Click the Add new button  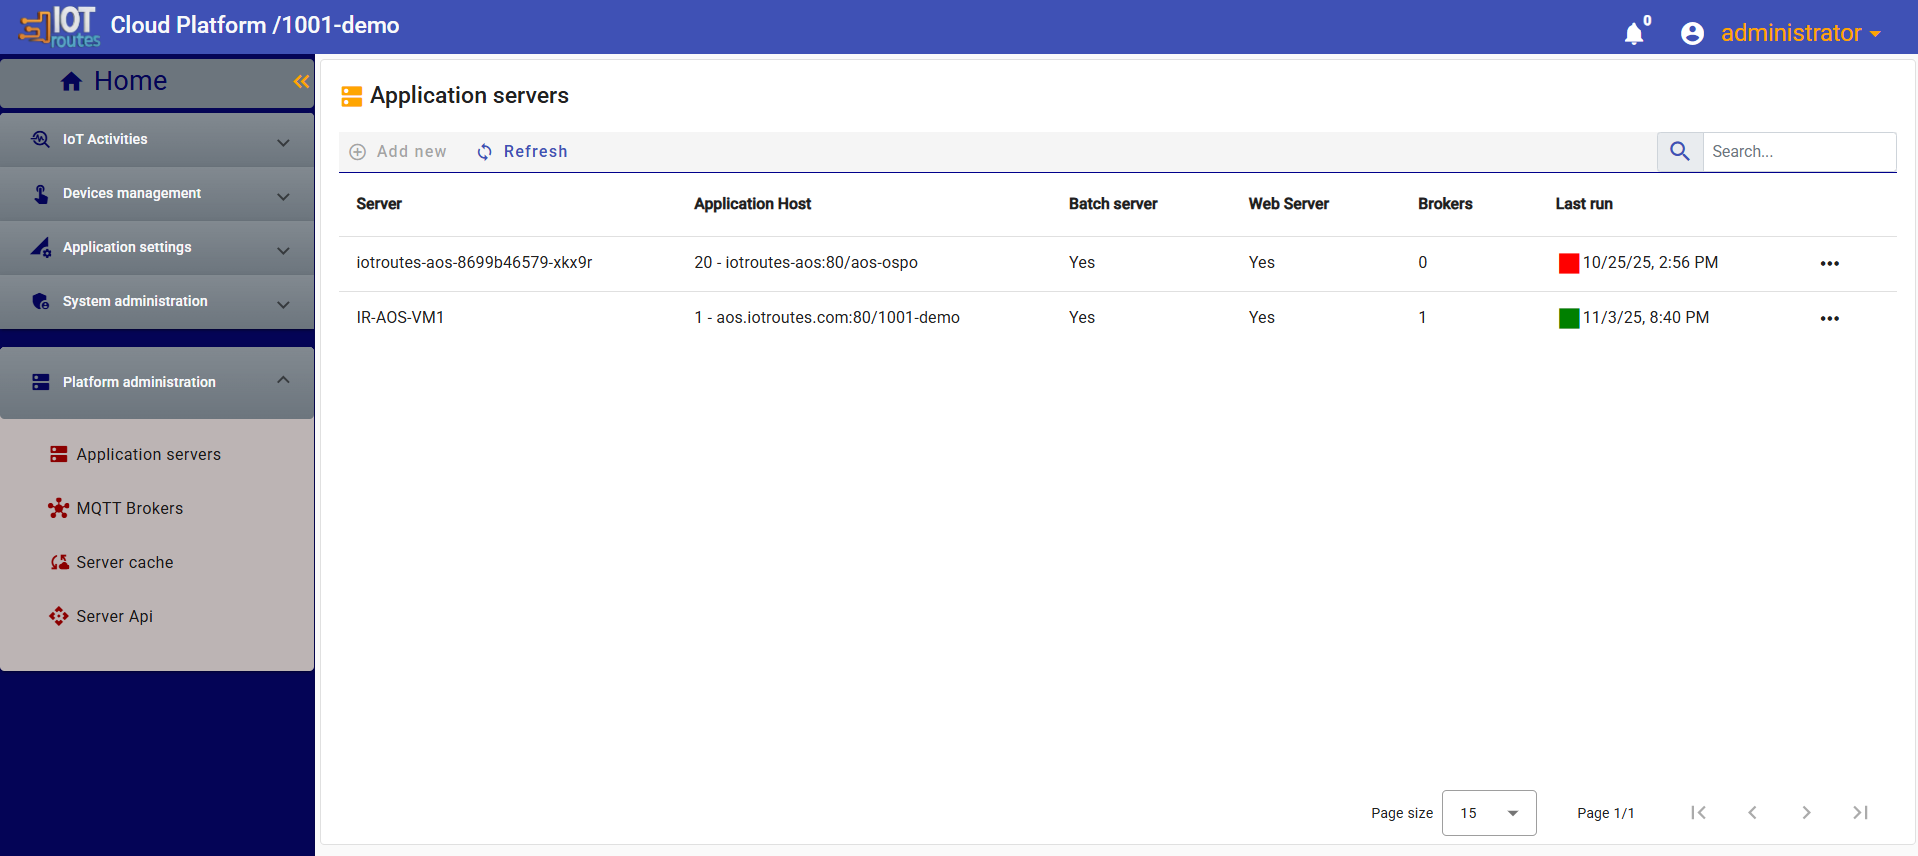(x=398, y=151)
